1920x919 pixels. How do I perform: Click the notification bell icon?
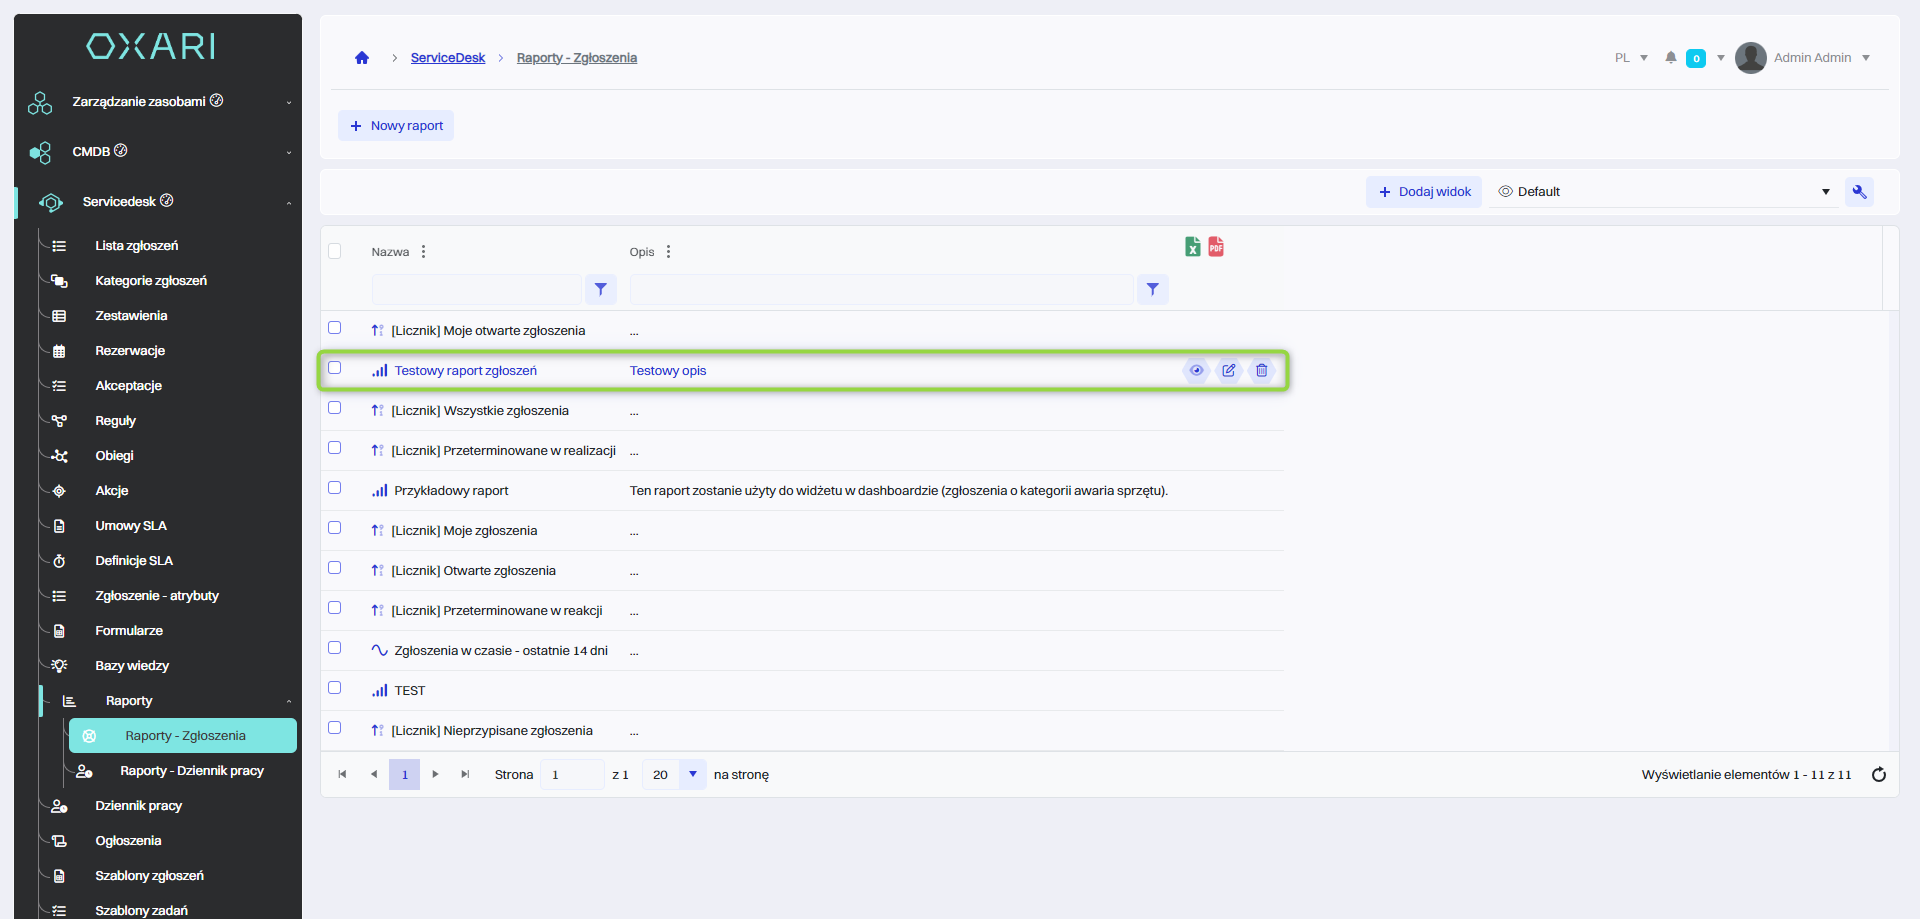(1670, 58)
